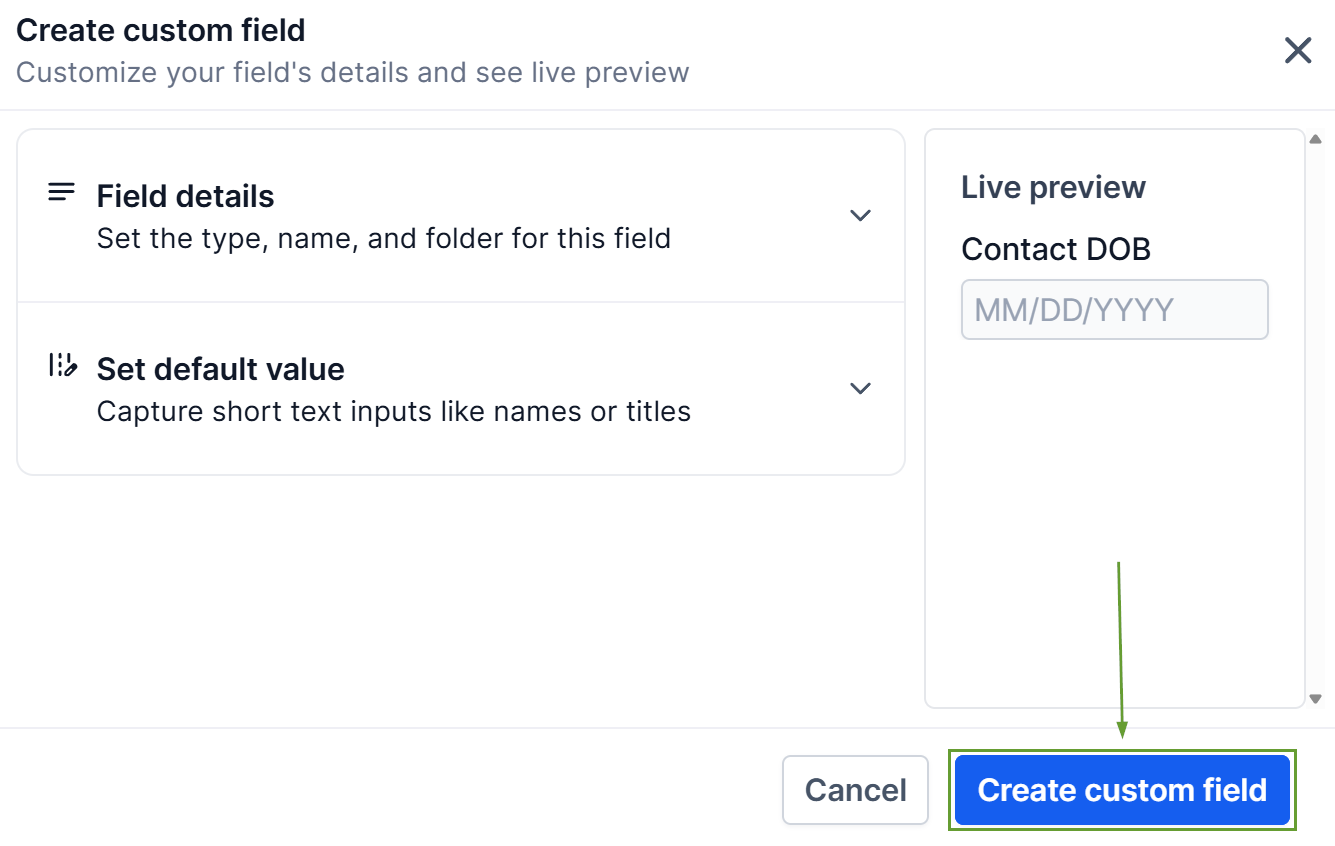Focus the MM/DD/YYYY date input
Viewport: 1335px width, 846px height.
(x=1114, y=310)
